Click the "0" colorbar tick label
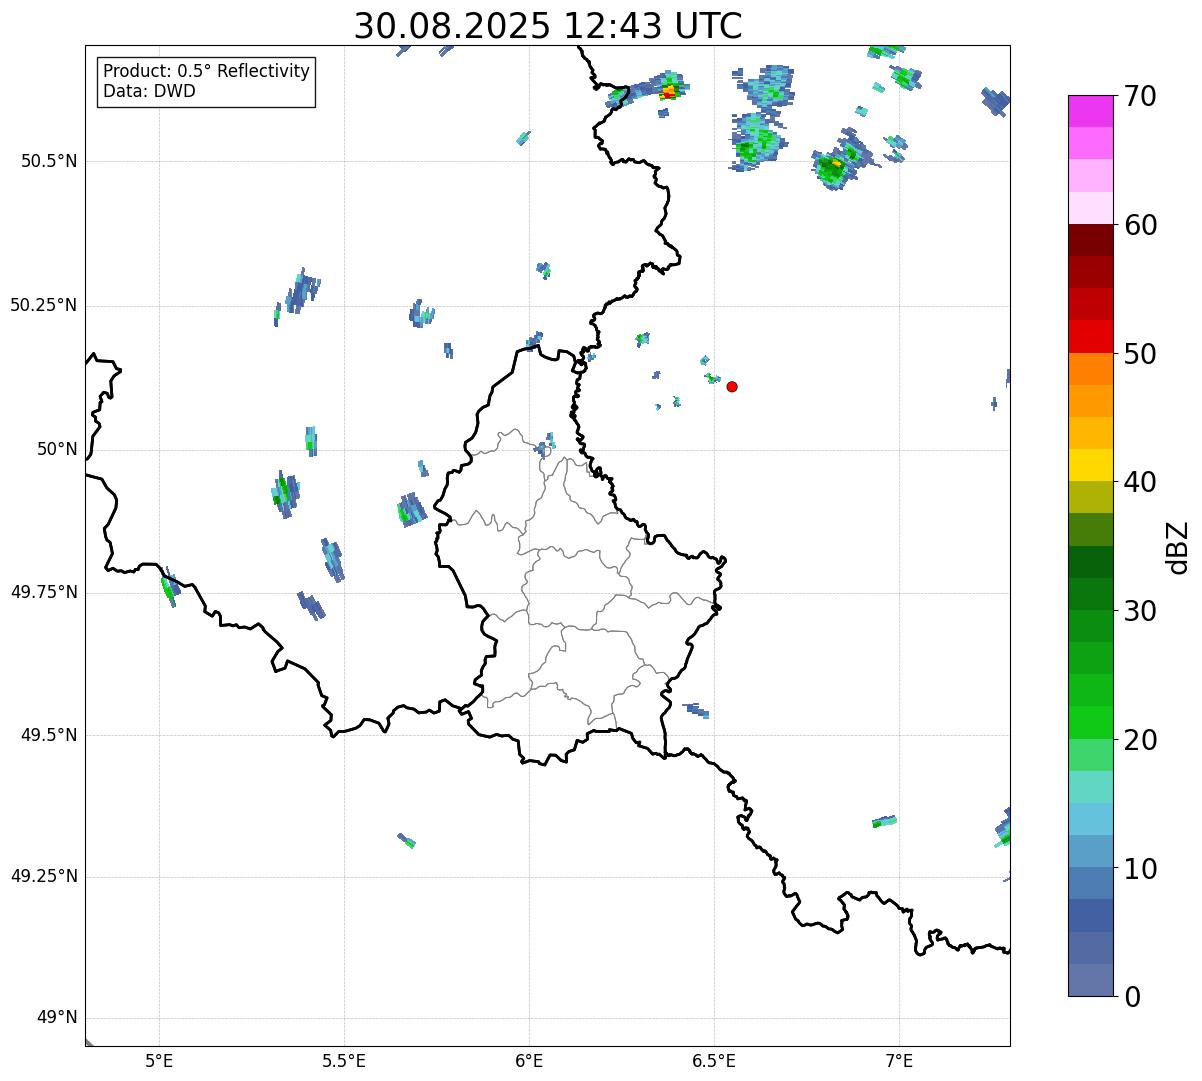The height and width of the screenshot is (1081, 1202). [1130, 996]
